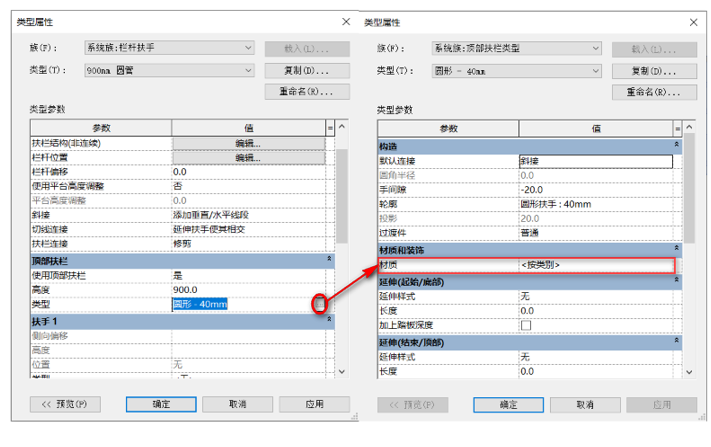Click 延伸样式 value 无 under 结束/顶部
The width and height of the screenshot is (711, 447).
[596, 357]
